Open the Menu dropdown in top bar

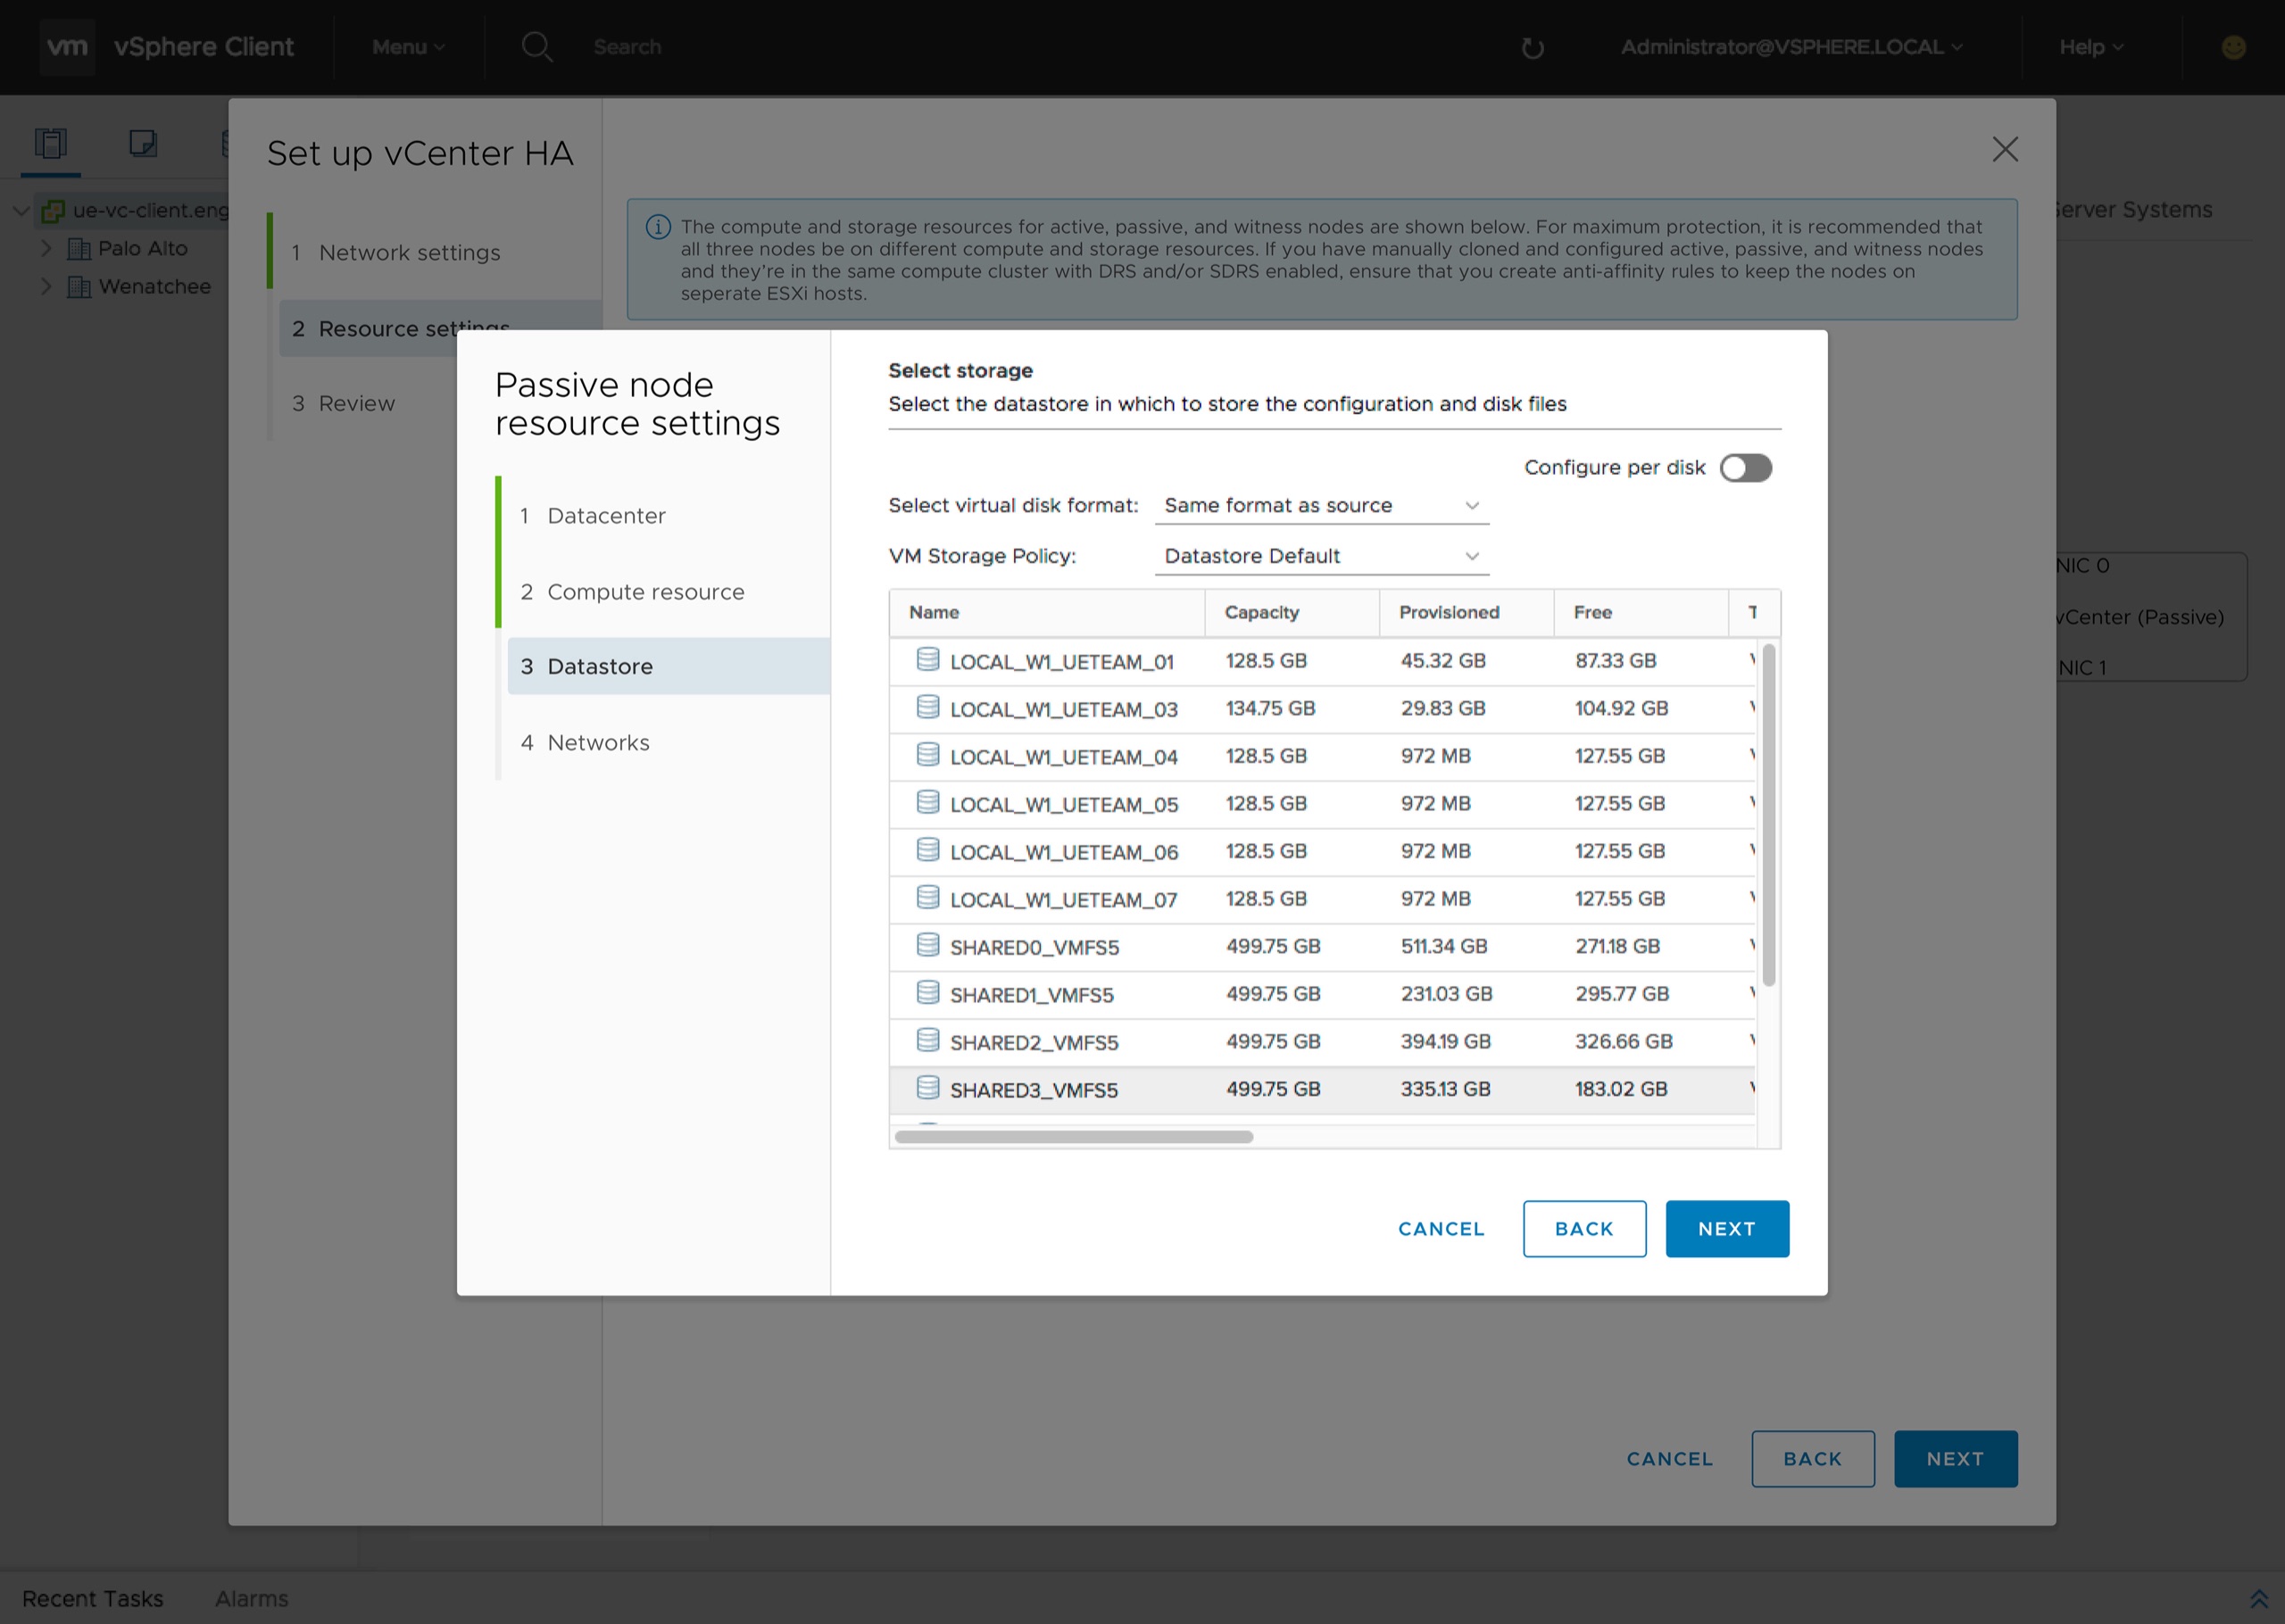click(x=408, y=47)
